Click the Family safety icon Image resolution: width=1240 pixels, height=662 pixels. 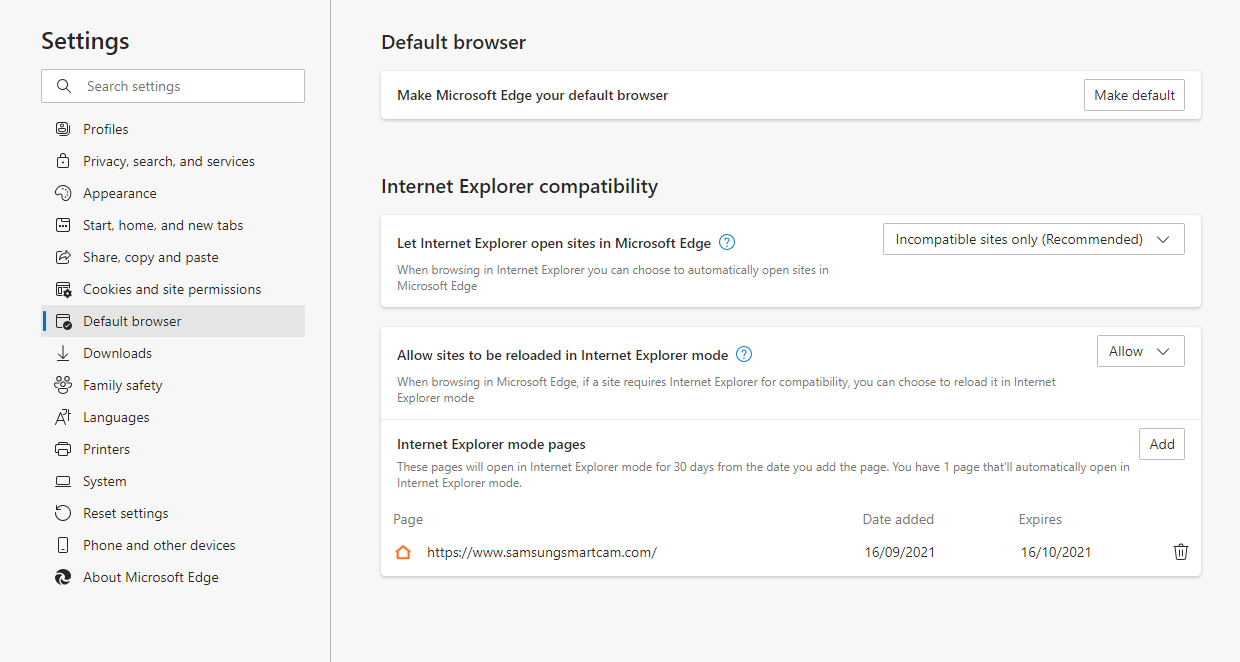[x=63, y=385]
